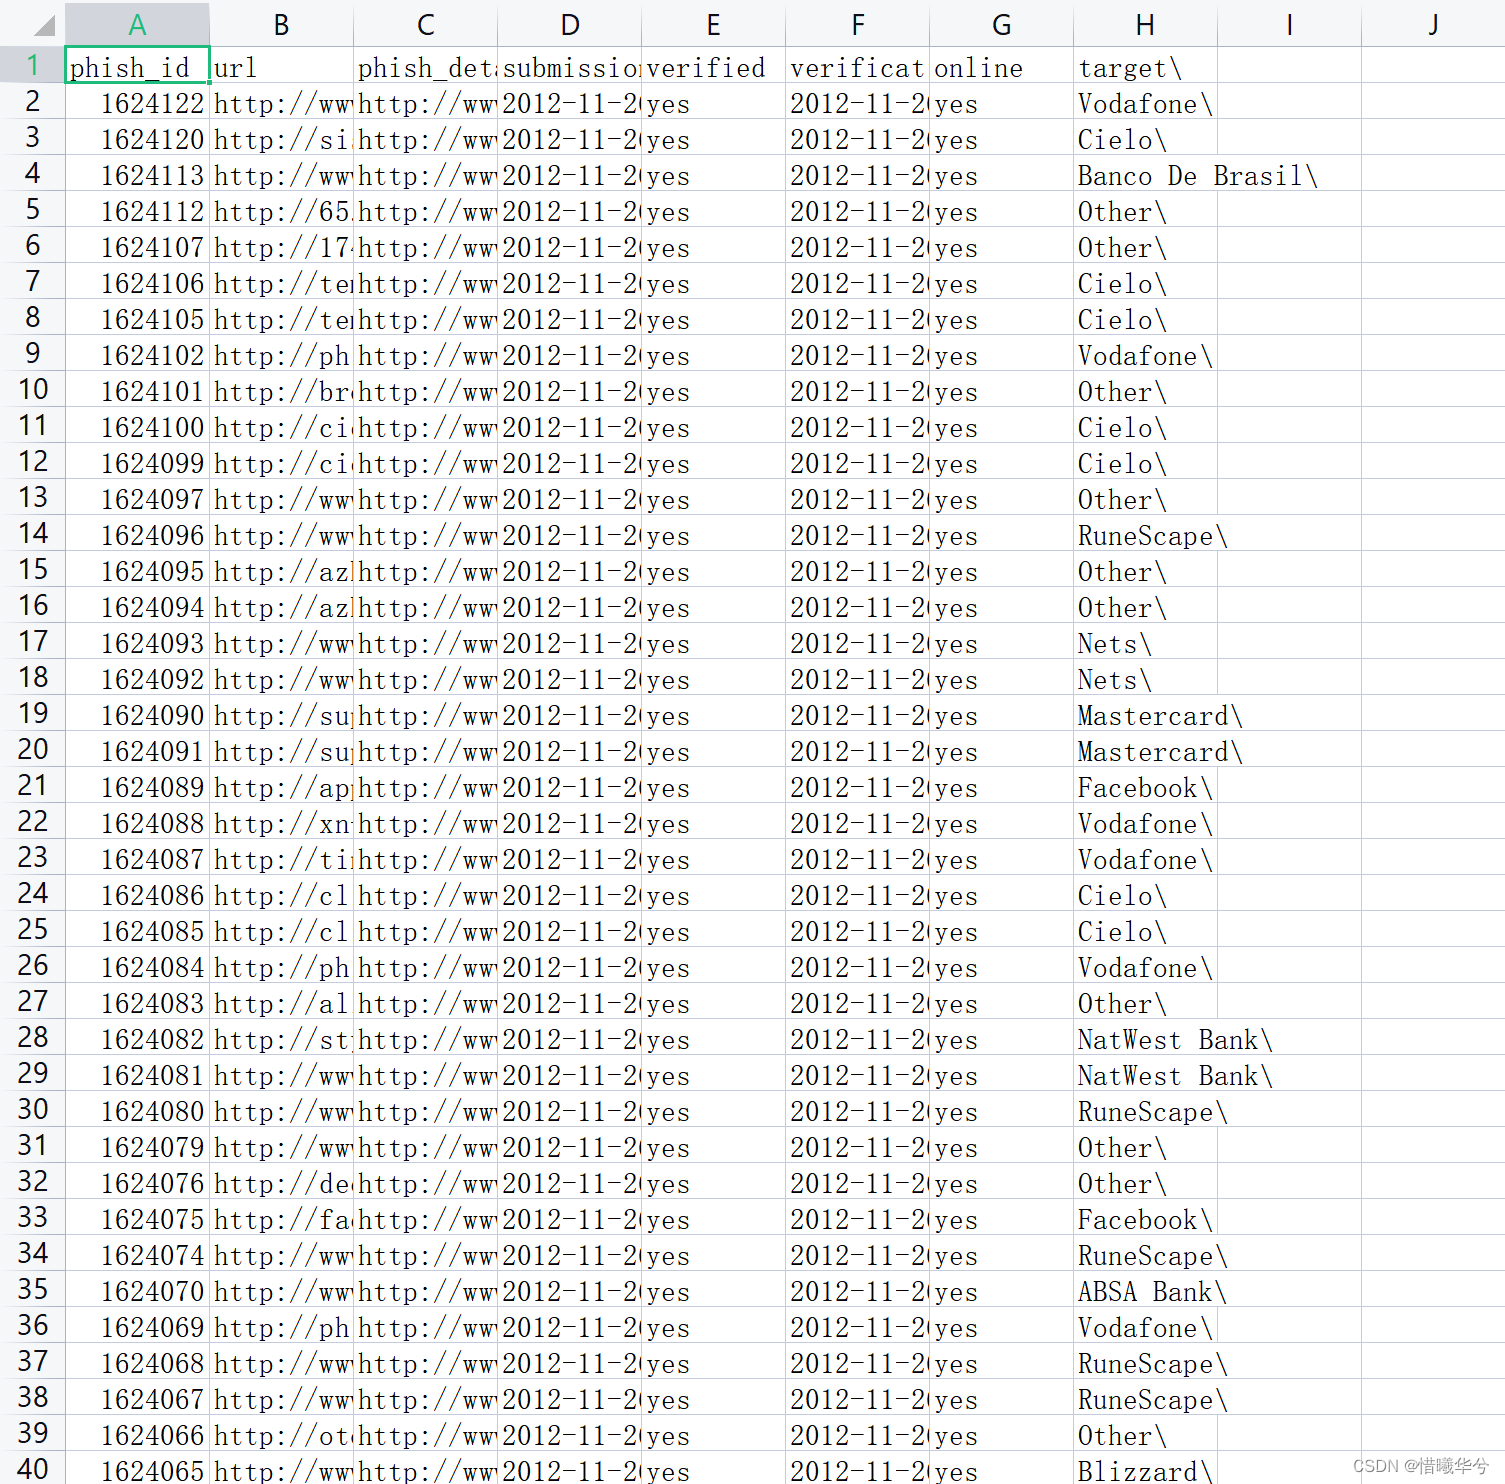Select column H header
The height and width of the screenshot is (1484, 1505).
[1145, 24]
